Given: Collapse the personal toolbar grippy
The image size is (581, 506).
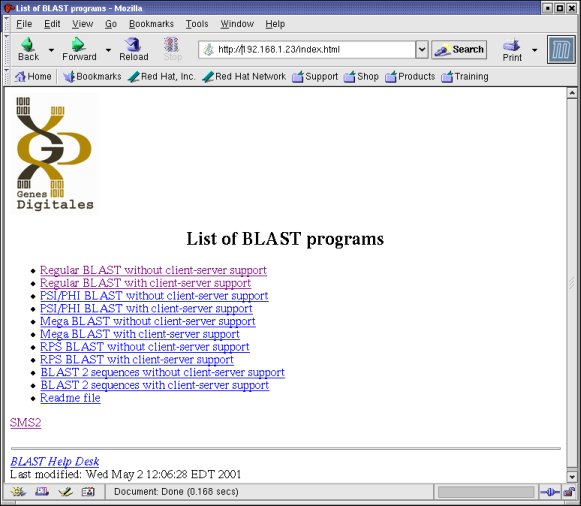Looking at the screenshot, I should coord(7,76).
